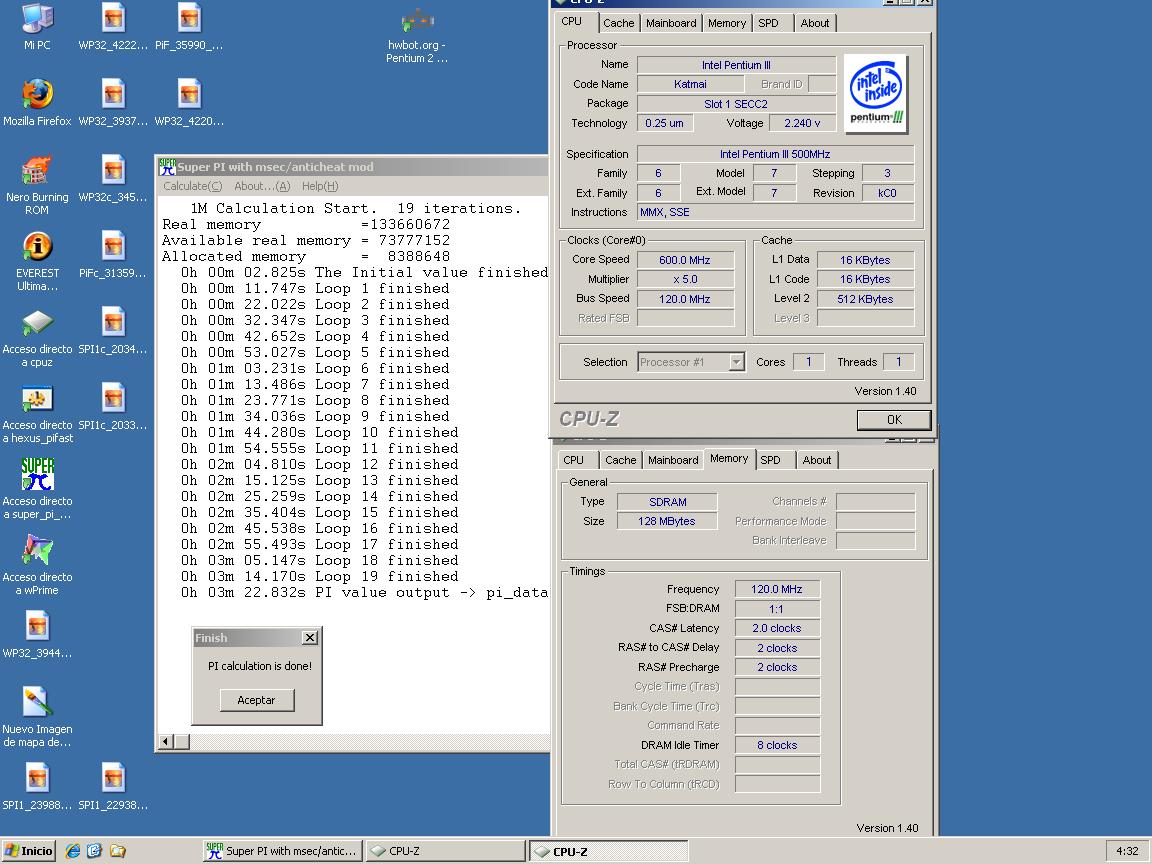Open the Calculate menu in Super PI
This screenshot has height=864, width=1152.
coord(192,187)
